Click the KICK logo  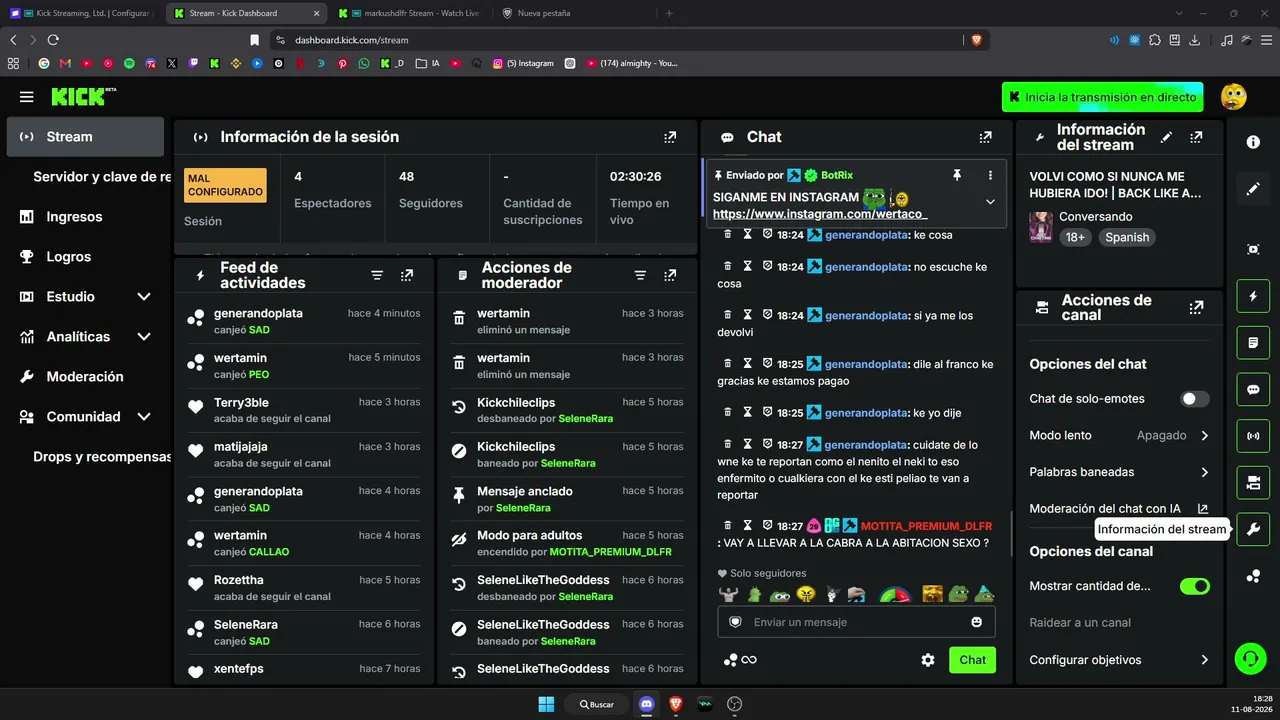(x=84, y=97)
